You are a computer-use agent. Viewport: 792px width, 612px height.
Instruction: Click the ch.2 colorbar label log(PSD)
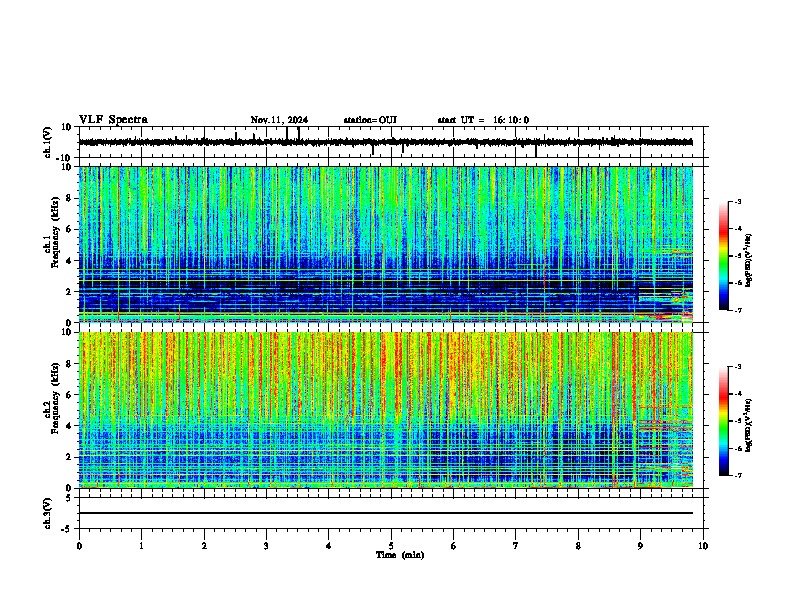coord(748,426)
